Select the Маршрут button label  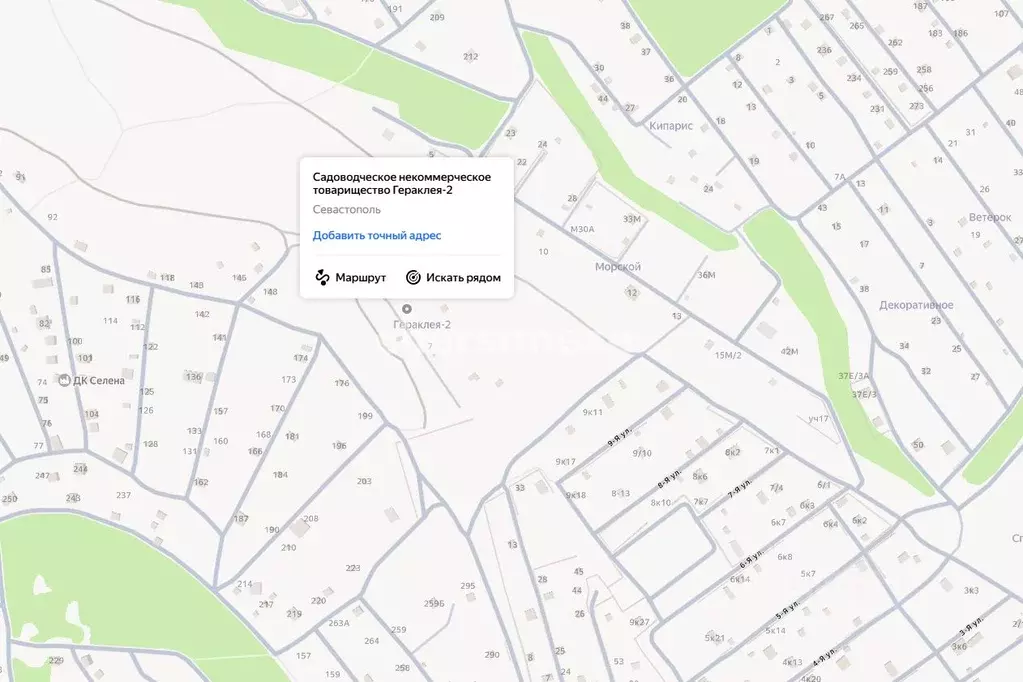click(x=360, y=278)
